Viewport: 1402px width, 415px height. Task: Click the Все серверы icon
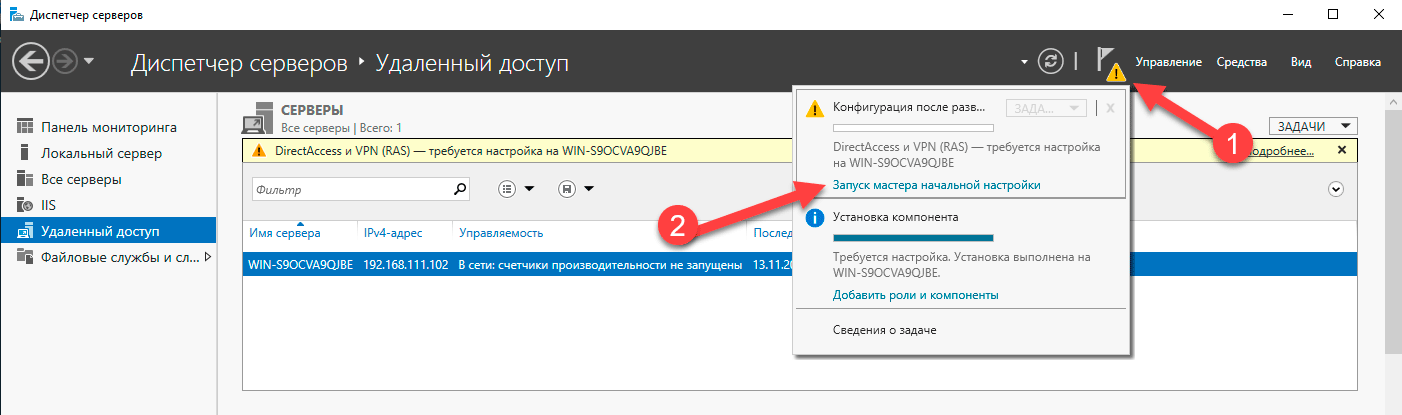(26, 179)
